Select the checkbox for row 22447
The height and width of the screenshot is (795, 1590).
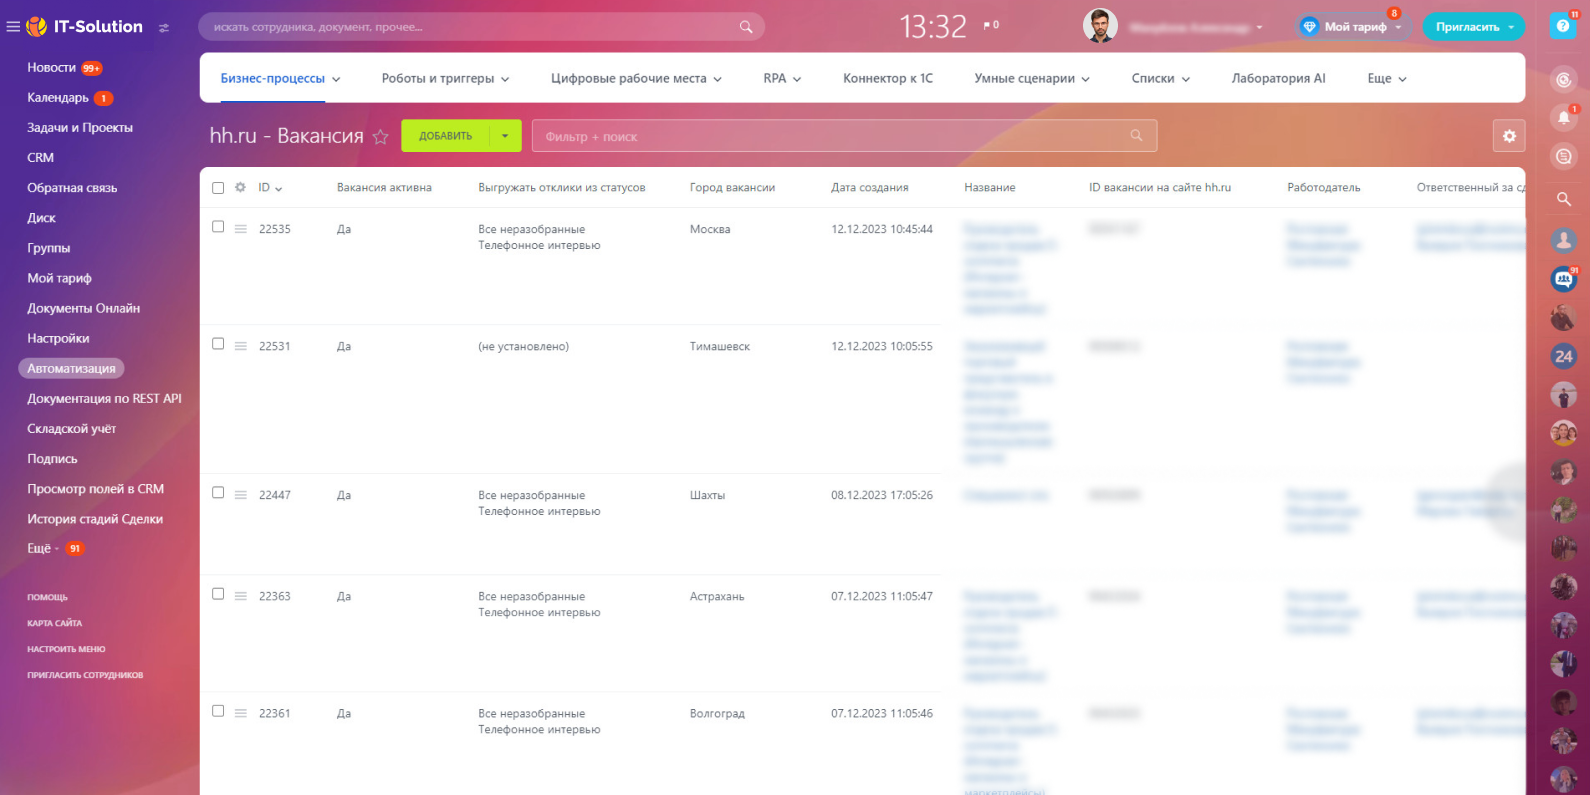pos(218,493)
